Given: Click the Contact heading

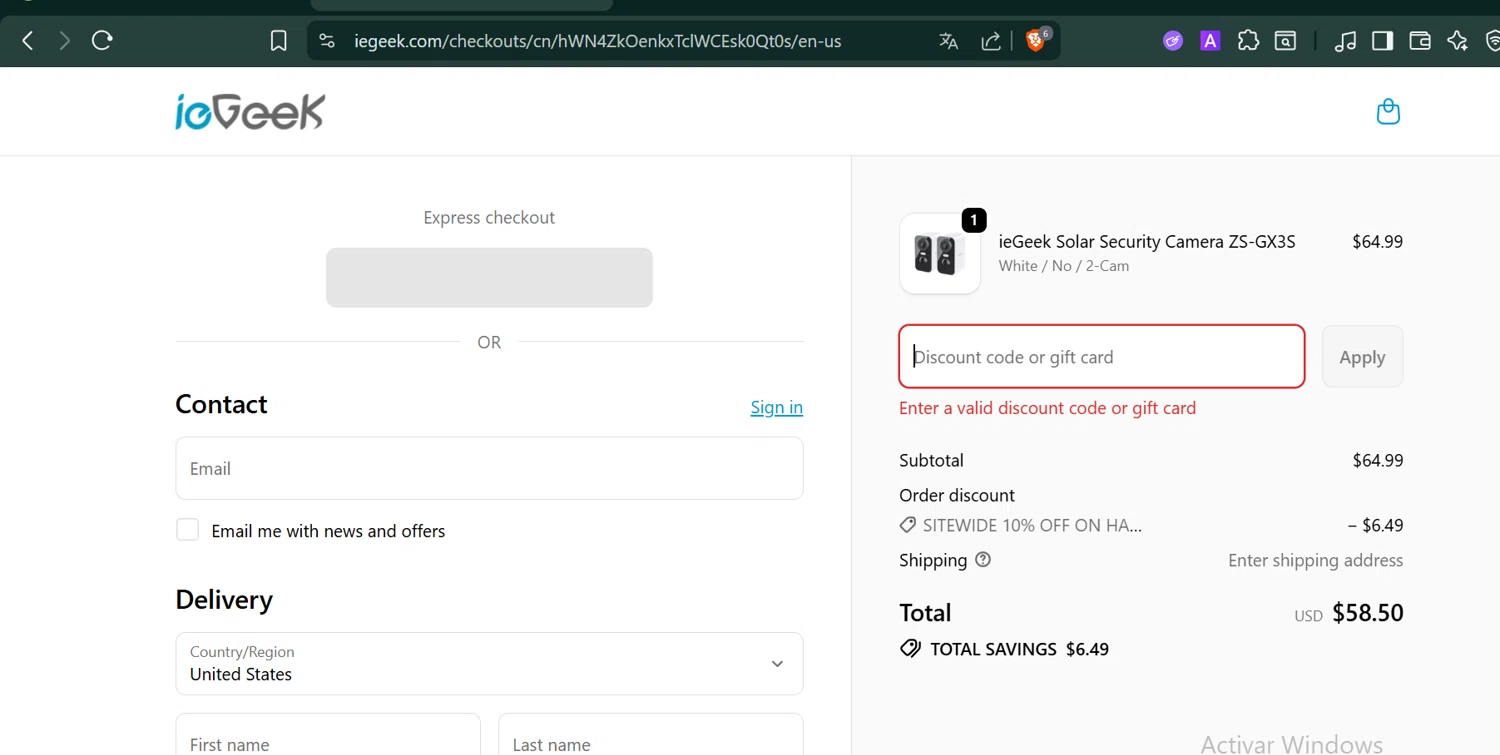Looking at the screenshot, I should pyautogui.click(x=221, y=404).
